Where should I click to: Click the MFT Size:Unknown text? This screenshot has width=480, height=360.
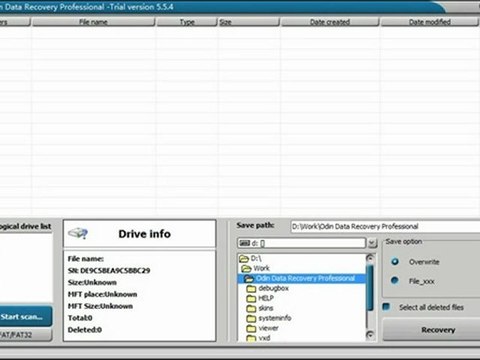100,306
